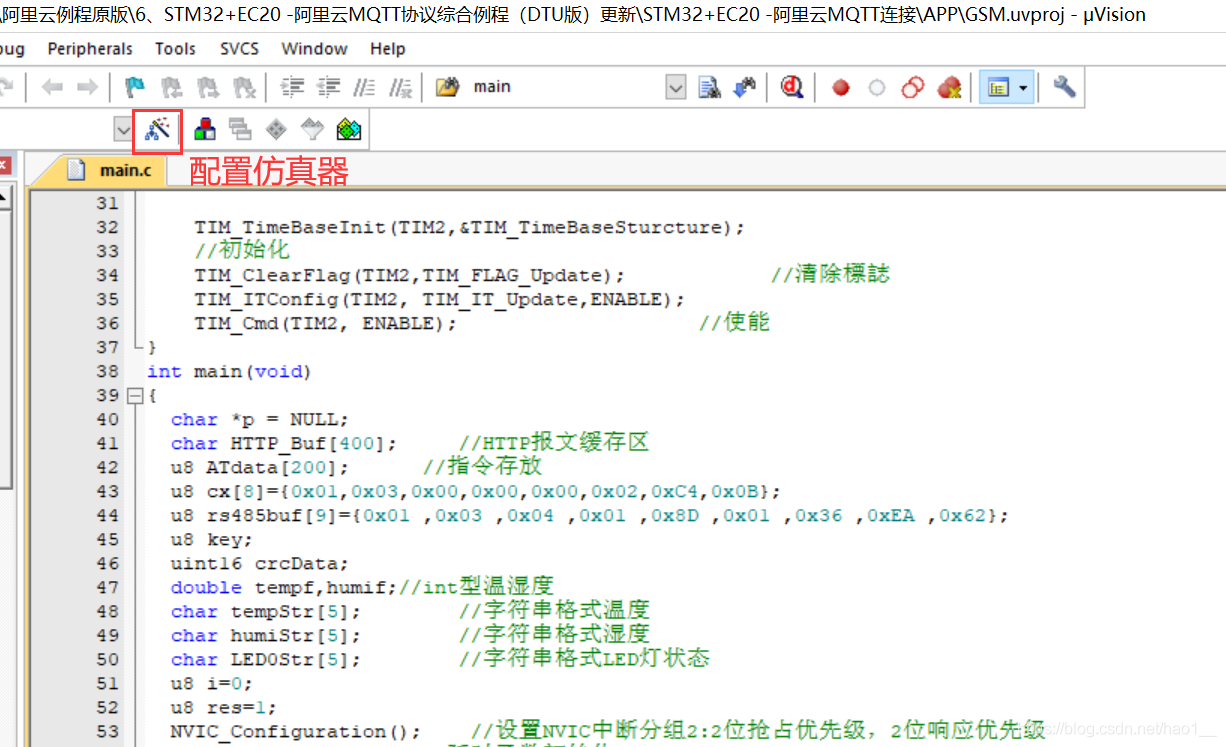Open the Help menu
Screen dimensions: 1226x747
pyautogui.click(x=388, y=48)
